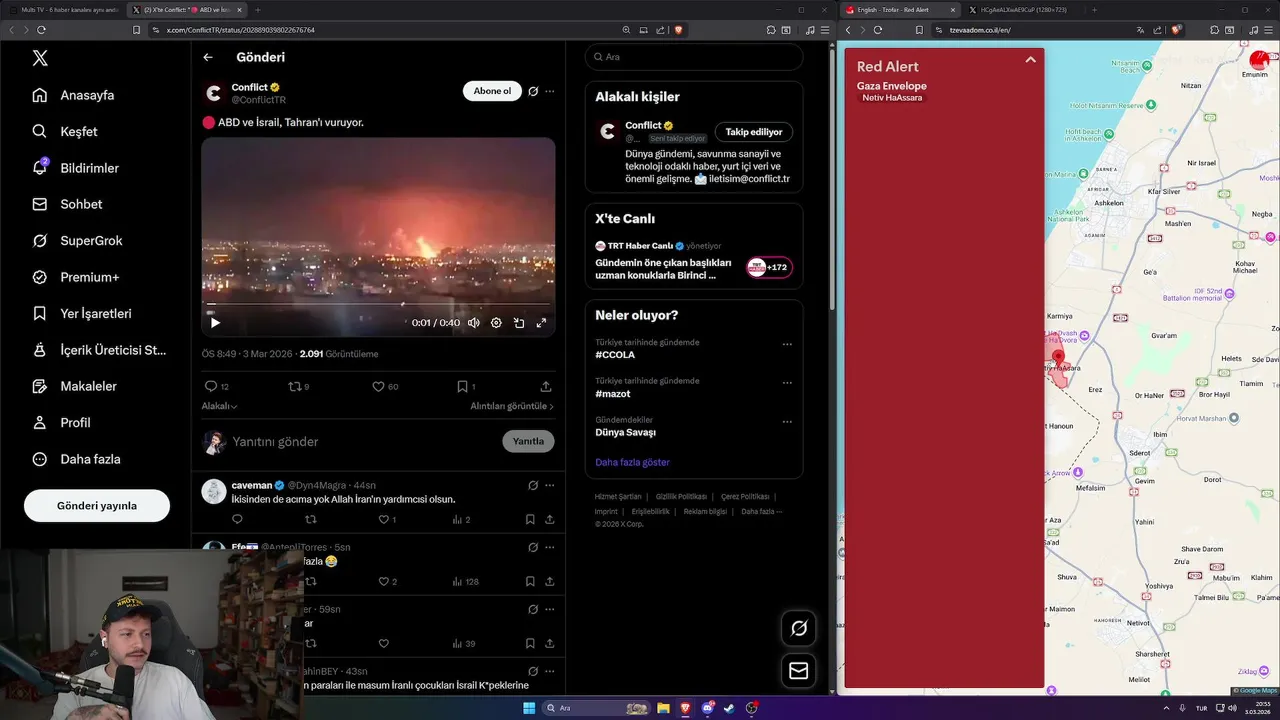Open Daha fazla göster trends link
This screenshot has height=720, width=1280.
[x=632, y=462]
